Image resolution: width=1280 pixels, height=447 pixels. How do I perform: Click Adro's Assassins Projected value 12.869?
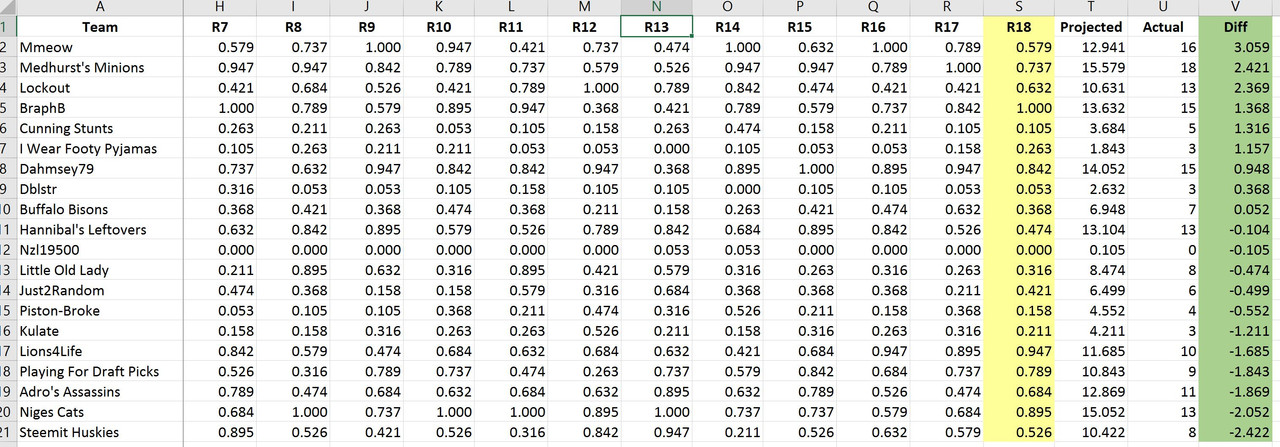[1090, 392]
